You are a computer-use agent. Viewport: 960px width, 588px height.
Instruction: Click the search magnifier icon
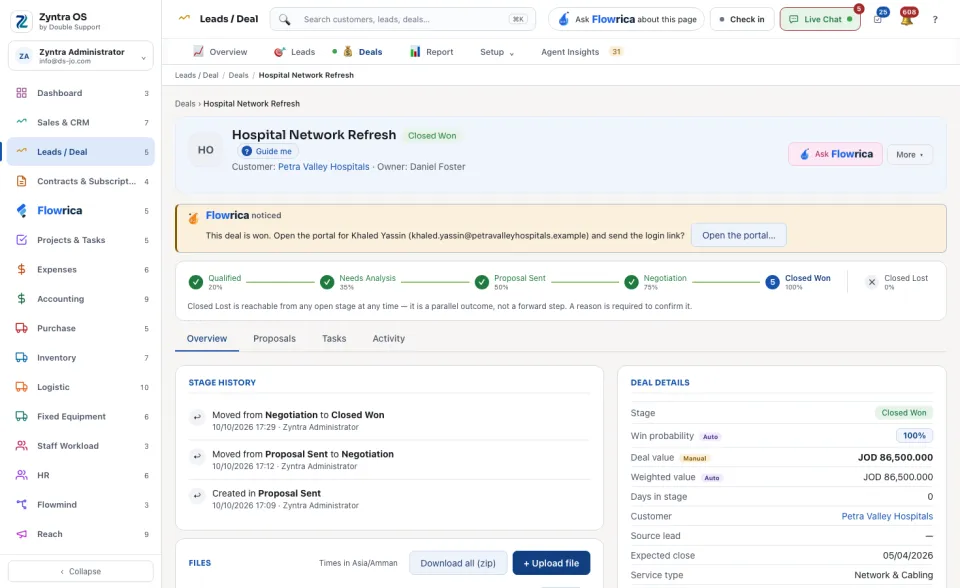[x=285, y=20]
